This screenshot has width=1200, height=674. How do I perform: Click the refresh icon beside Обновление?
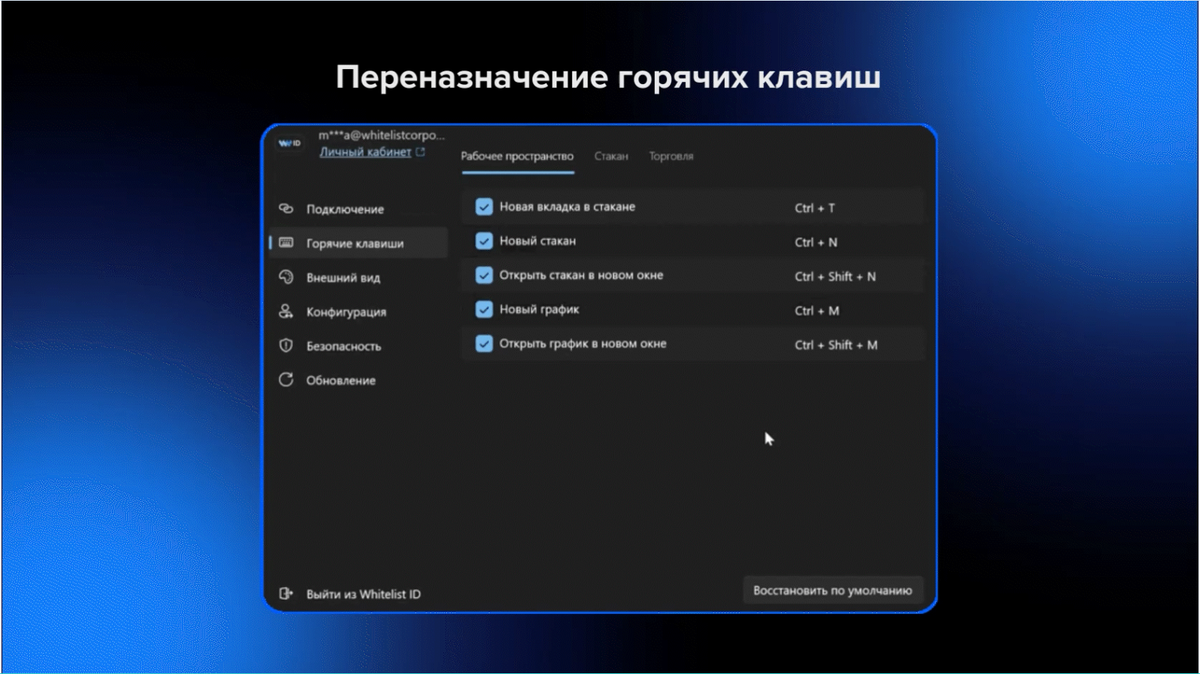click(x=286, y=380)
